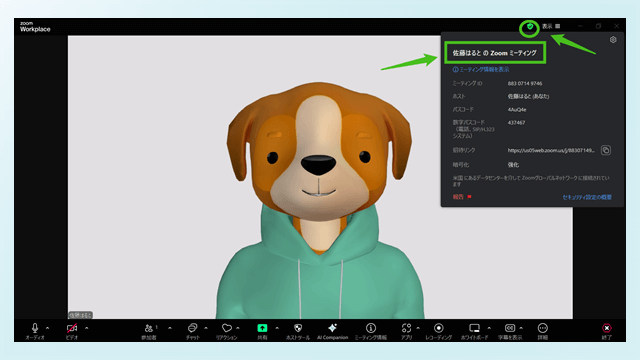Open 詳細 more options
640x360 pixels.
pos(542,331)
